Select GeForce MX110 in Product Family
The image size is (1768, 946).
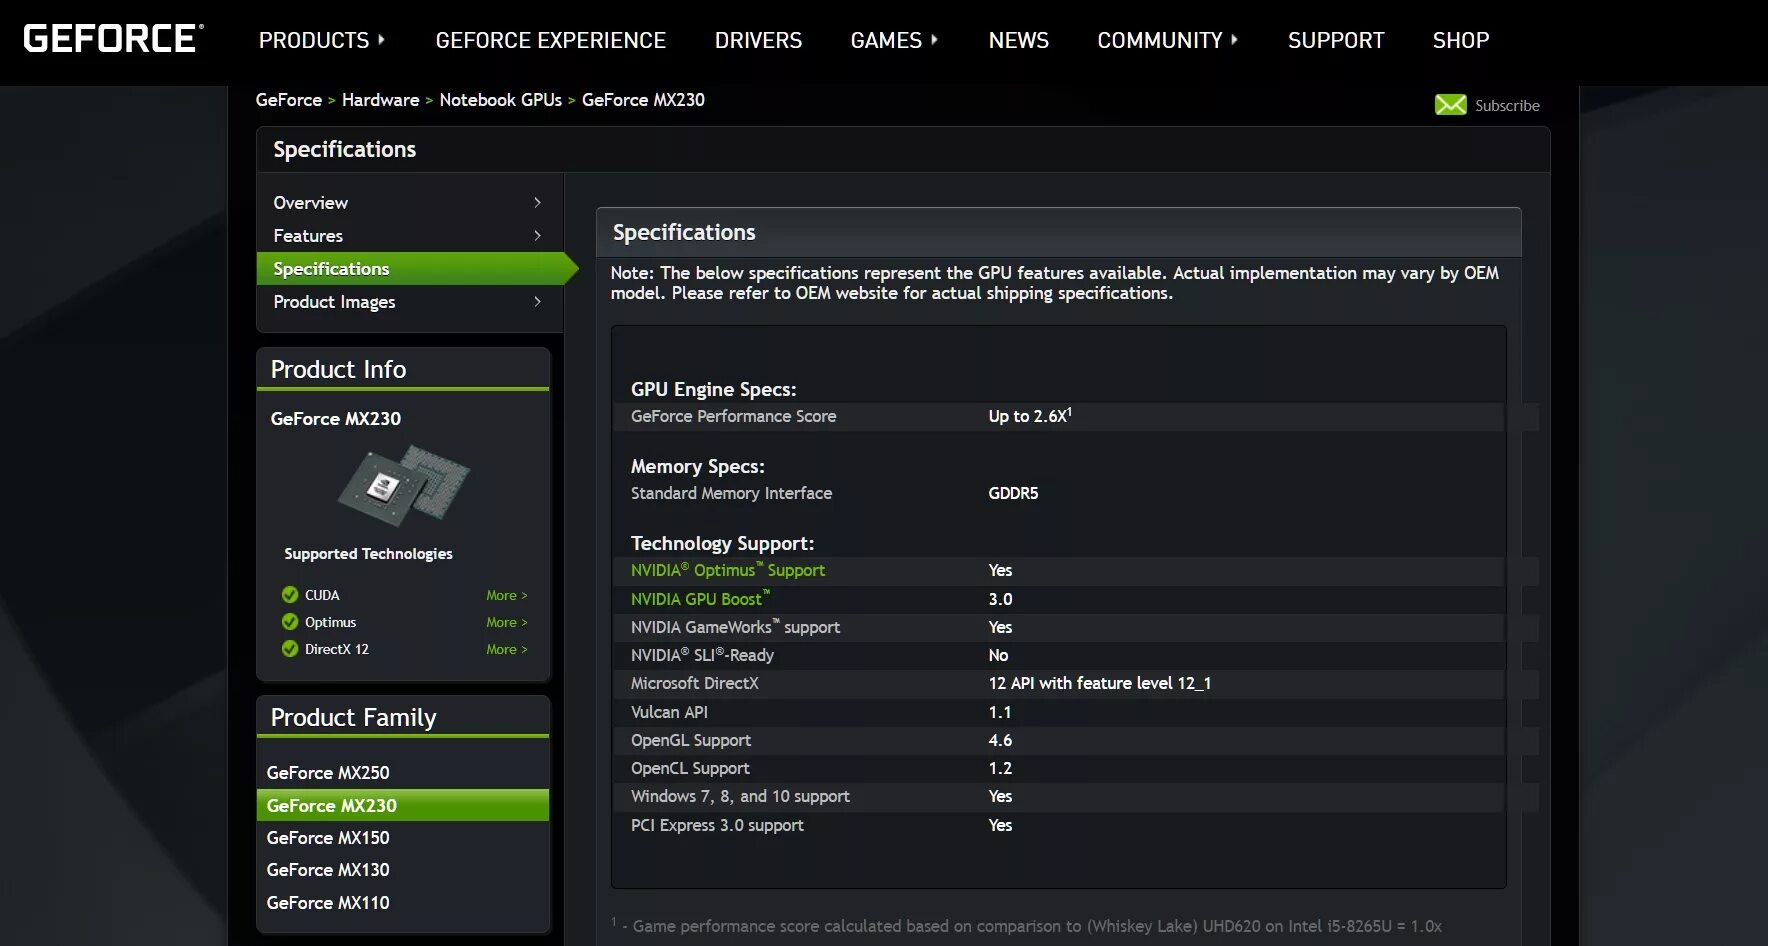coord(328,903)
